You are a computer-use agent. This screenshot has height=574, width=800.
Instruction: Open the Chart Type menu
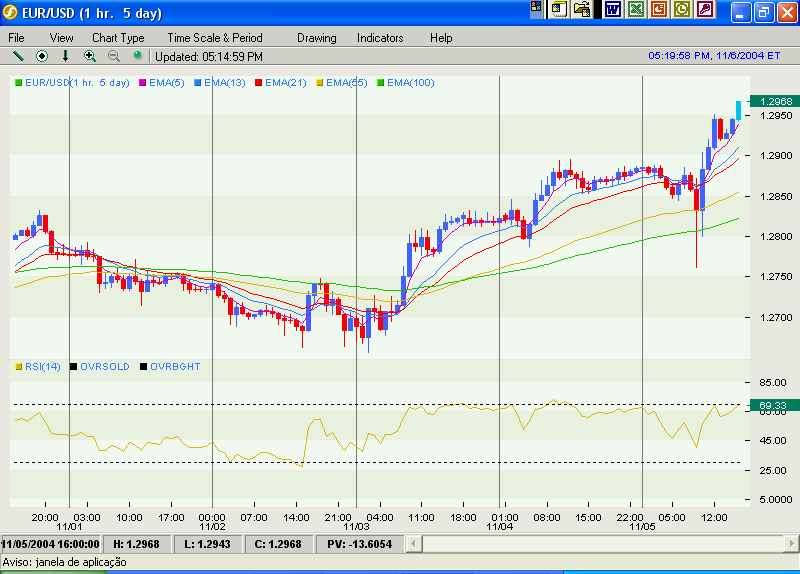[x=118, y=38]
